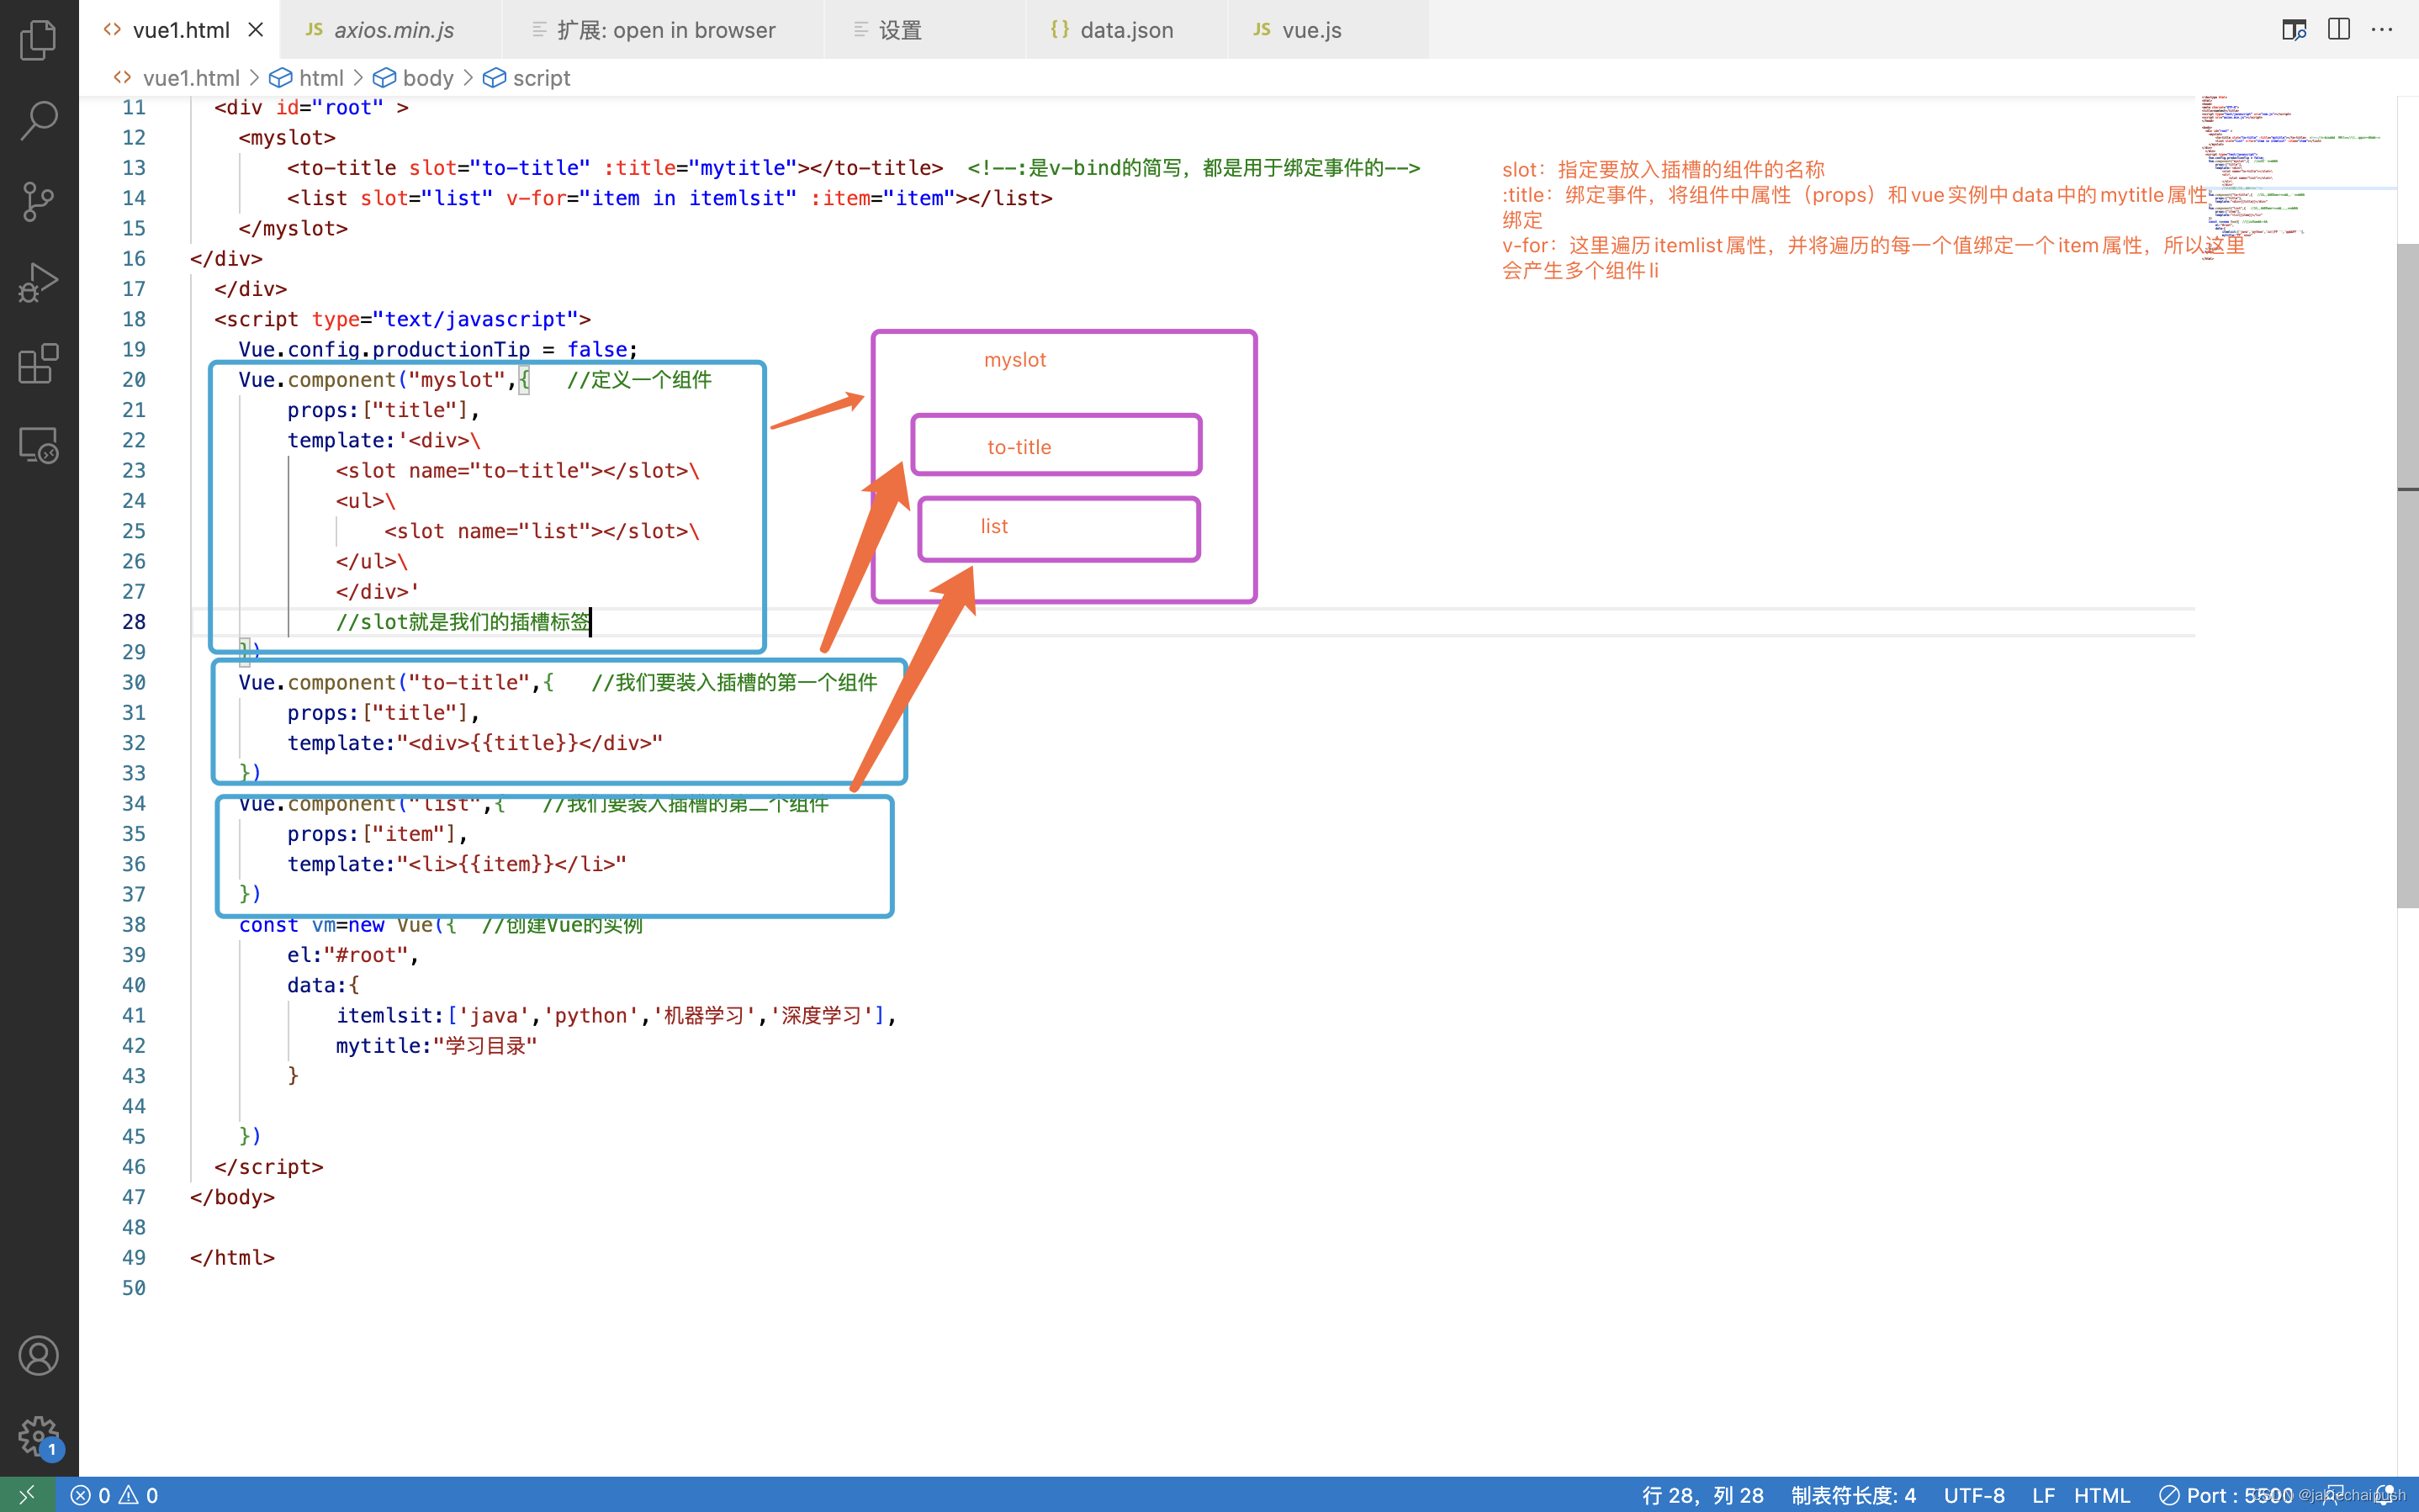Switch to the data.json tab

pos(1126,30)
